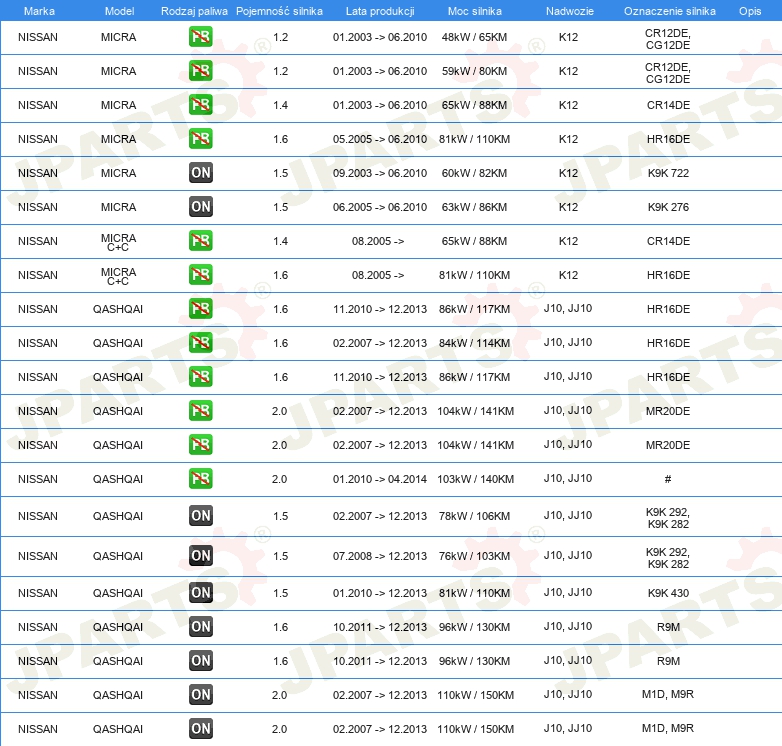
Task: Click engine size 1.5 in K9K 276 row
Action: (280, 207)
